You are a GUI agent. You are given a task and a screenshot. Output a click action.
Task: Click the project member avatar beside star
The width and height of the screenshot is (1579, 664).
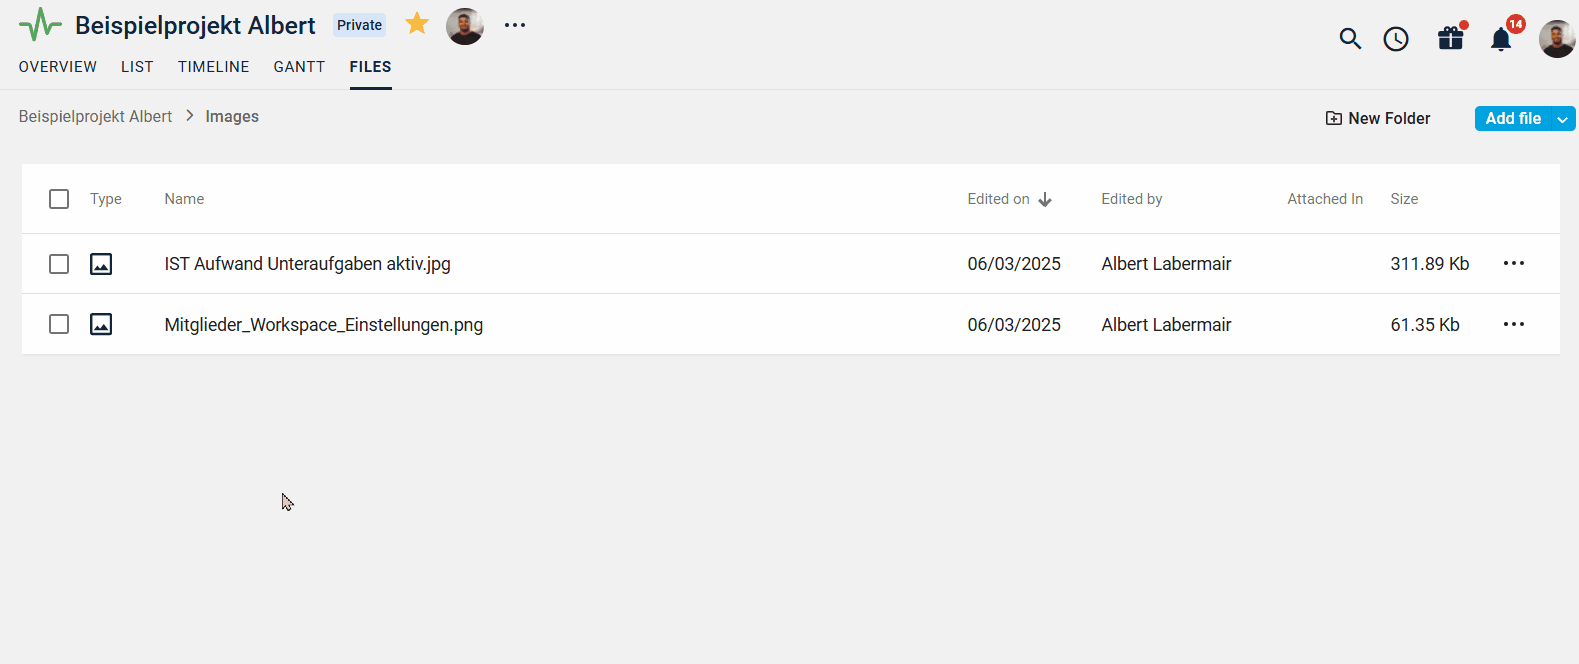[465, 26]
